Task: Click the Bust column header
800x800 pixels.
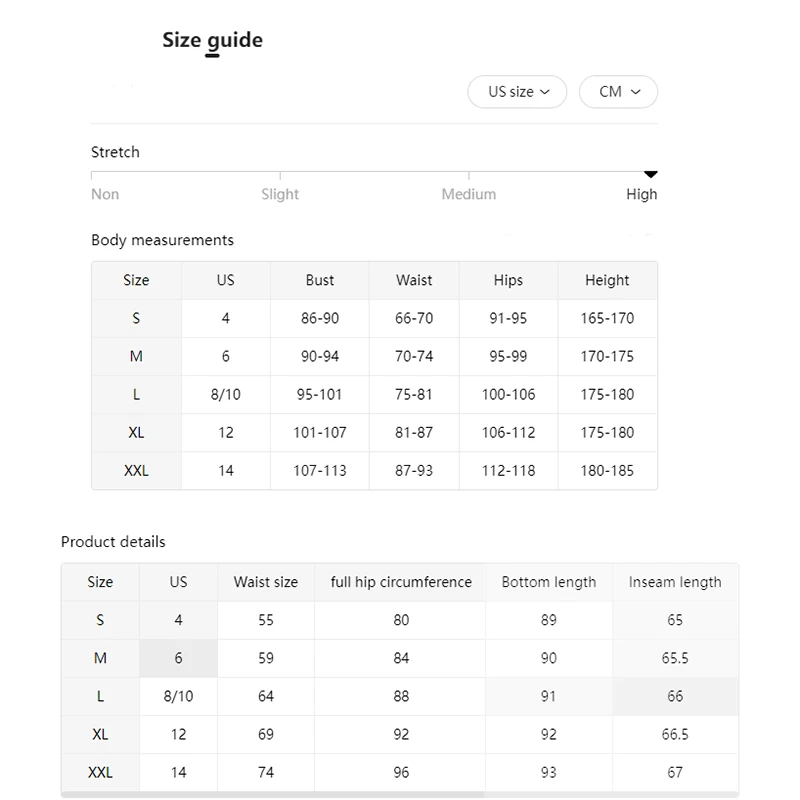Action: 320,280
